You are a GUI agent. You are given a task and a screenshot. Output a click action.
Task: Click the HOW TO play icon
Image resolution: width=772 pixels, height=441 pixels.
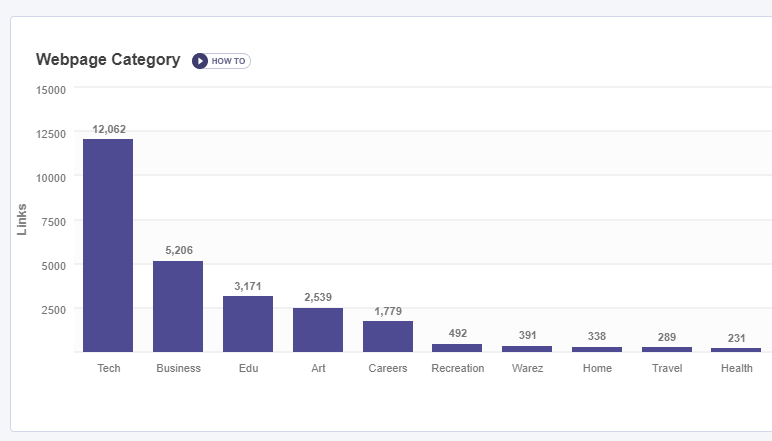(200, 61)
